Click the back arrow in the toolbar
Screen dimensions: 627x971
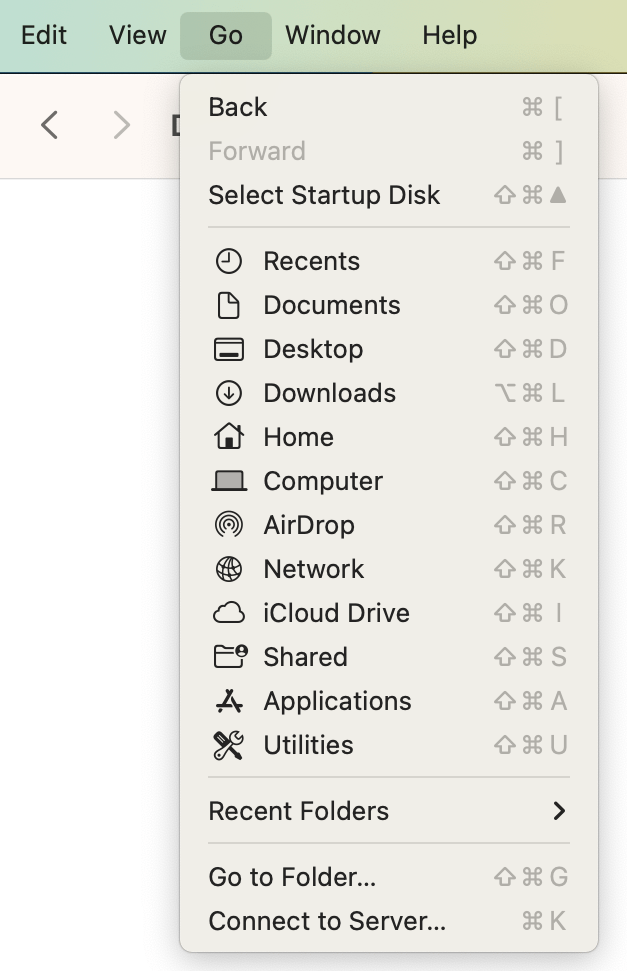48,124
